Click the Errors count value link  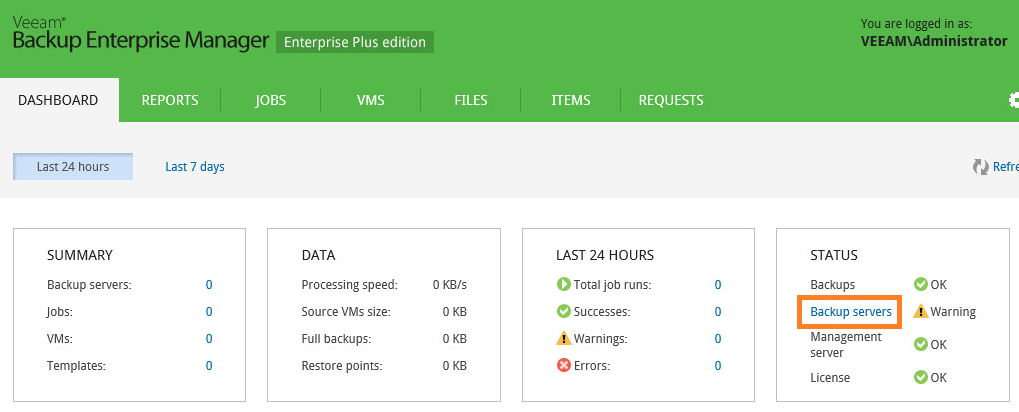[717, 366]
